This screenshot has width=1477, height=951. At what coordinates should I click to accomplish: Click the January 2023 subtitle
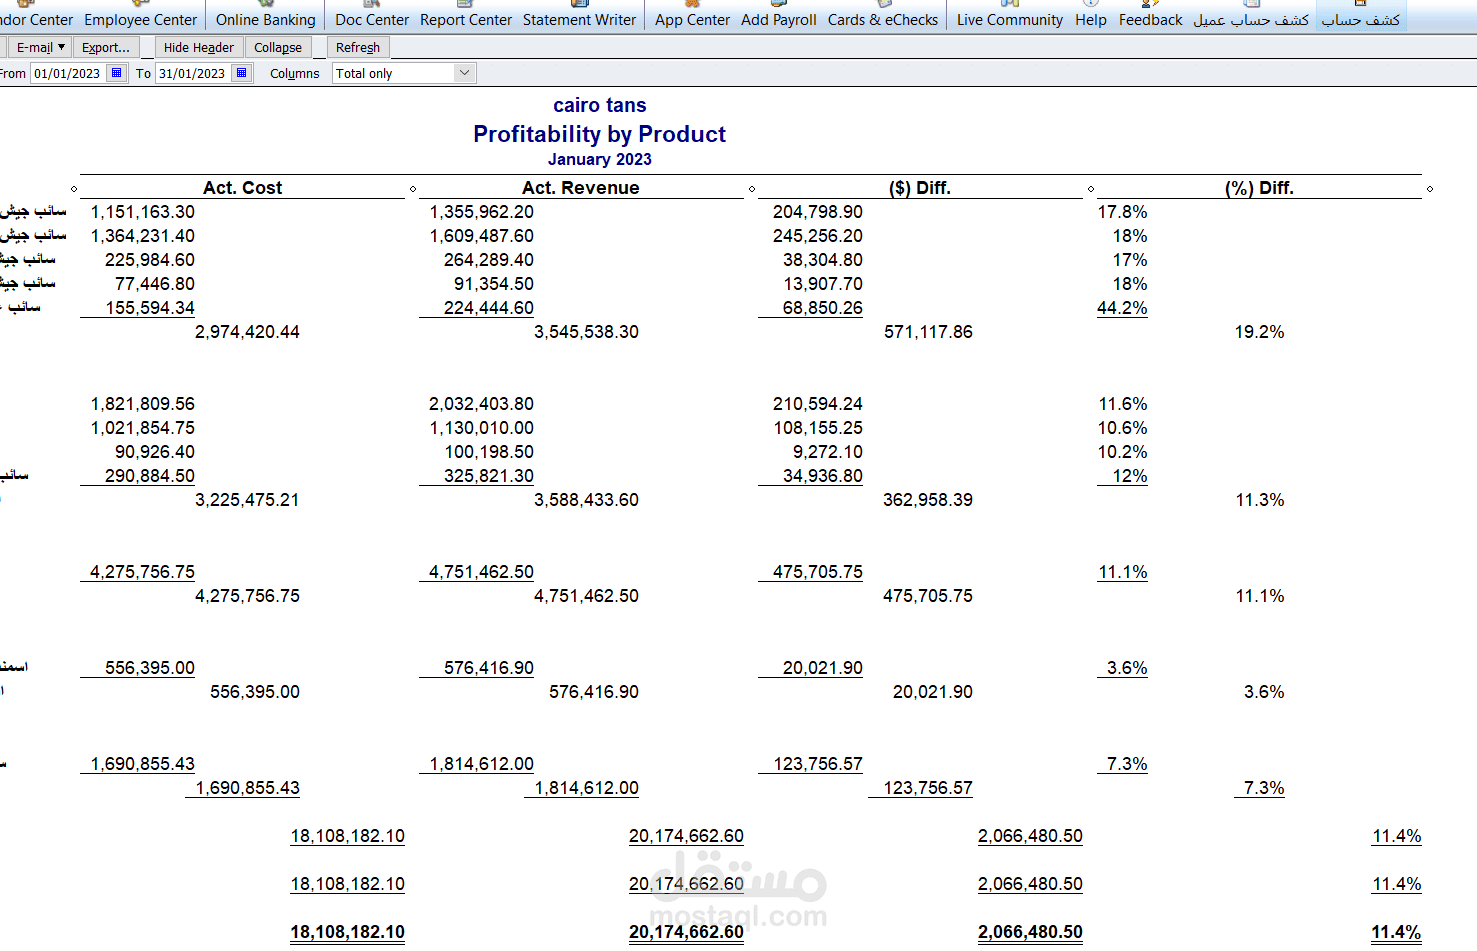(x=600, y=159)
